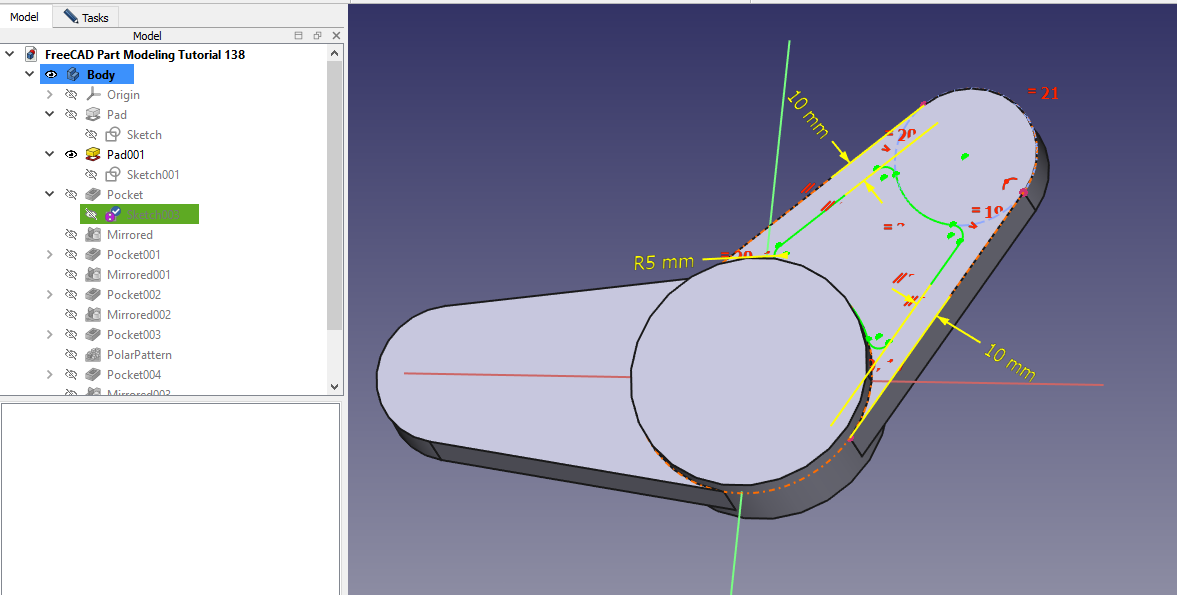The height and width of the screenshot is (595, 1177).
Task: Switch to the Model tab
Action: pos(25,17)
